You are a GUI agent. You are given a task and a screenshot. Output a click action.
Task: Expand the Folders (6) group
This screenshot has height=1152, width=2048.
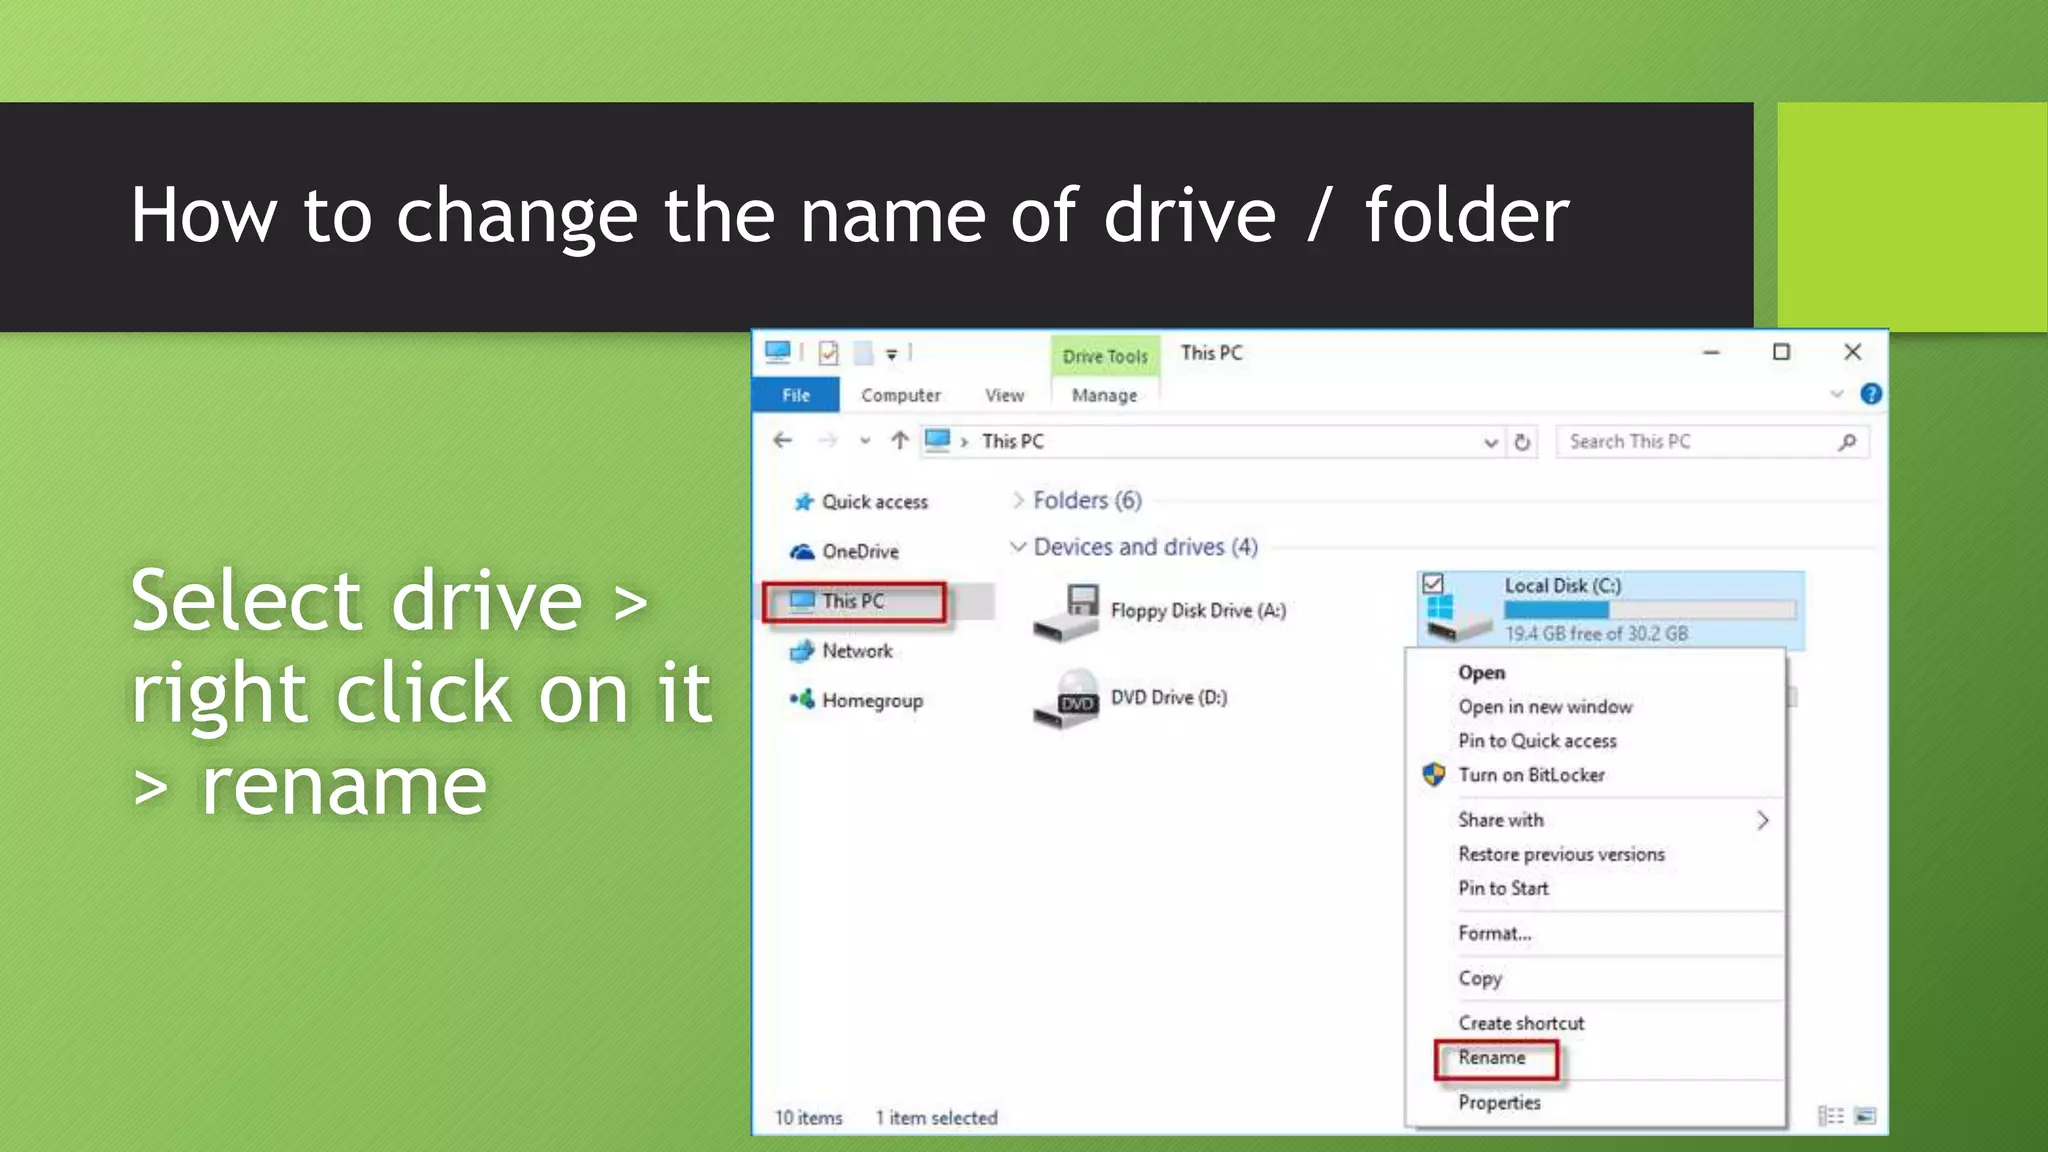(1018, 500)
